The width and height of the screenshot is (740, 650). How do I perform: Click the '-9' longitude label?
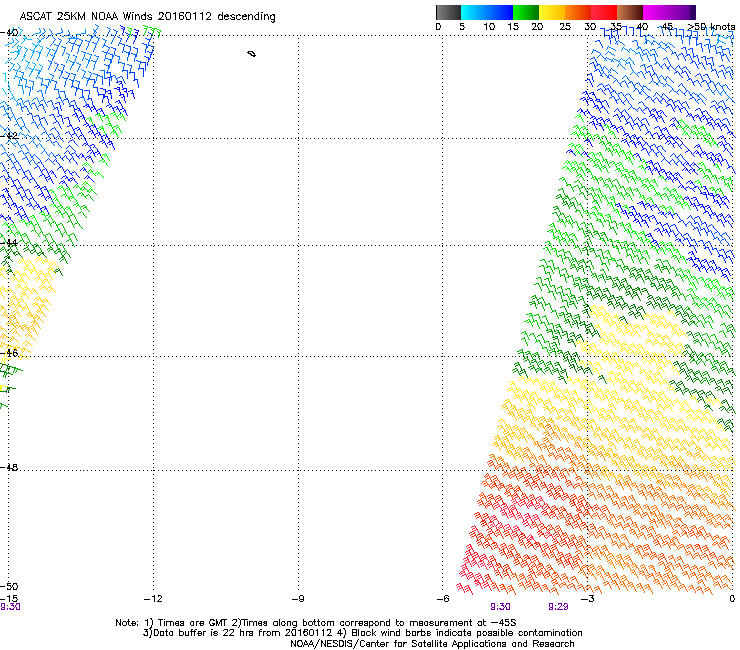(298, 599)
